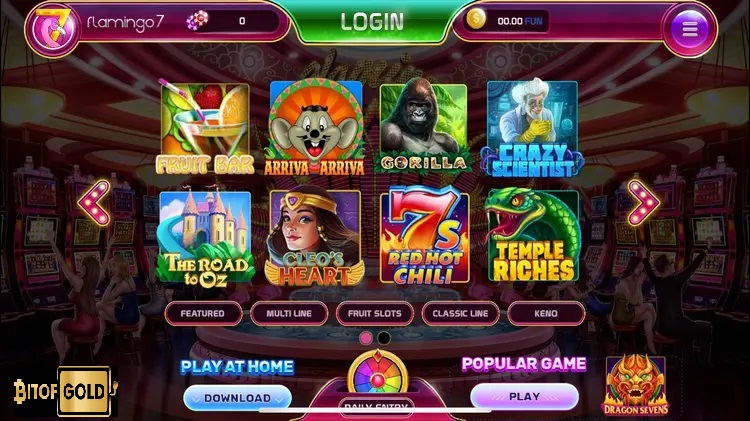Open the Fruit Bar slot game
The width and height of the screenshot is (750, 421).
pos(205,128)
